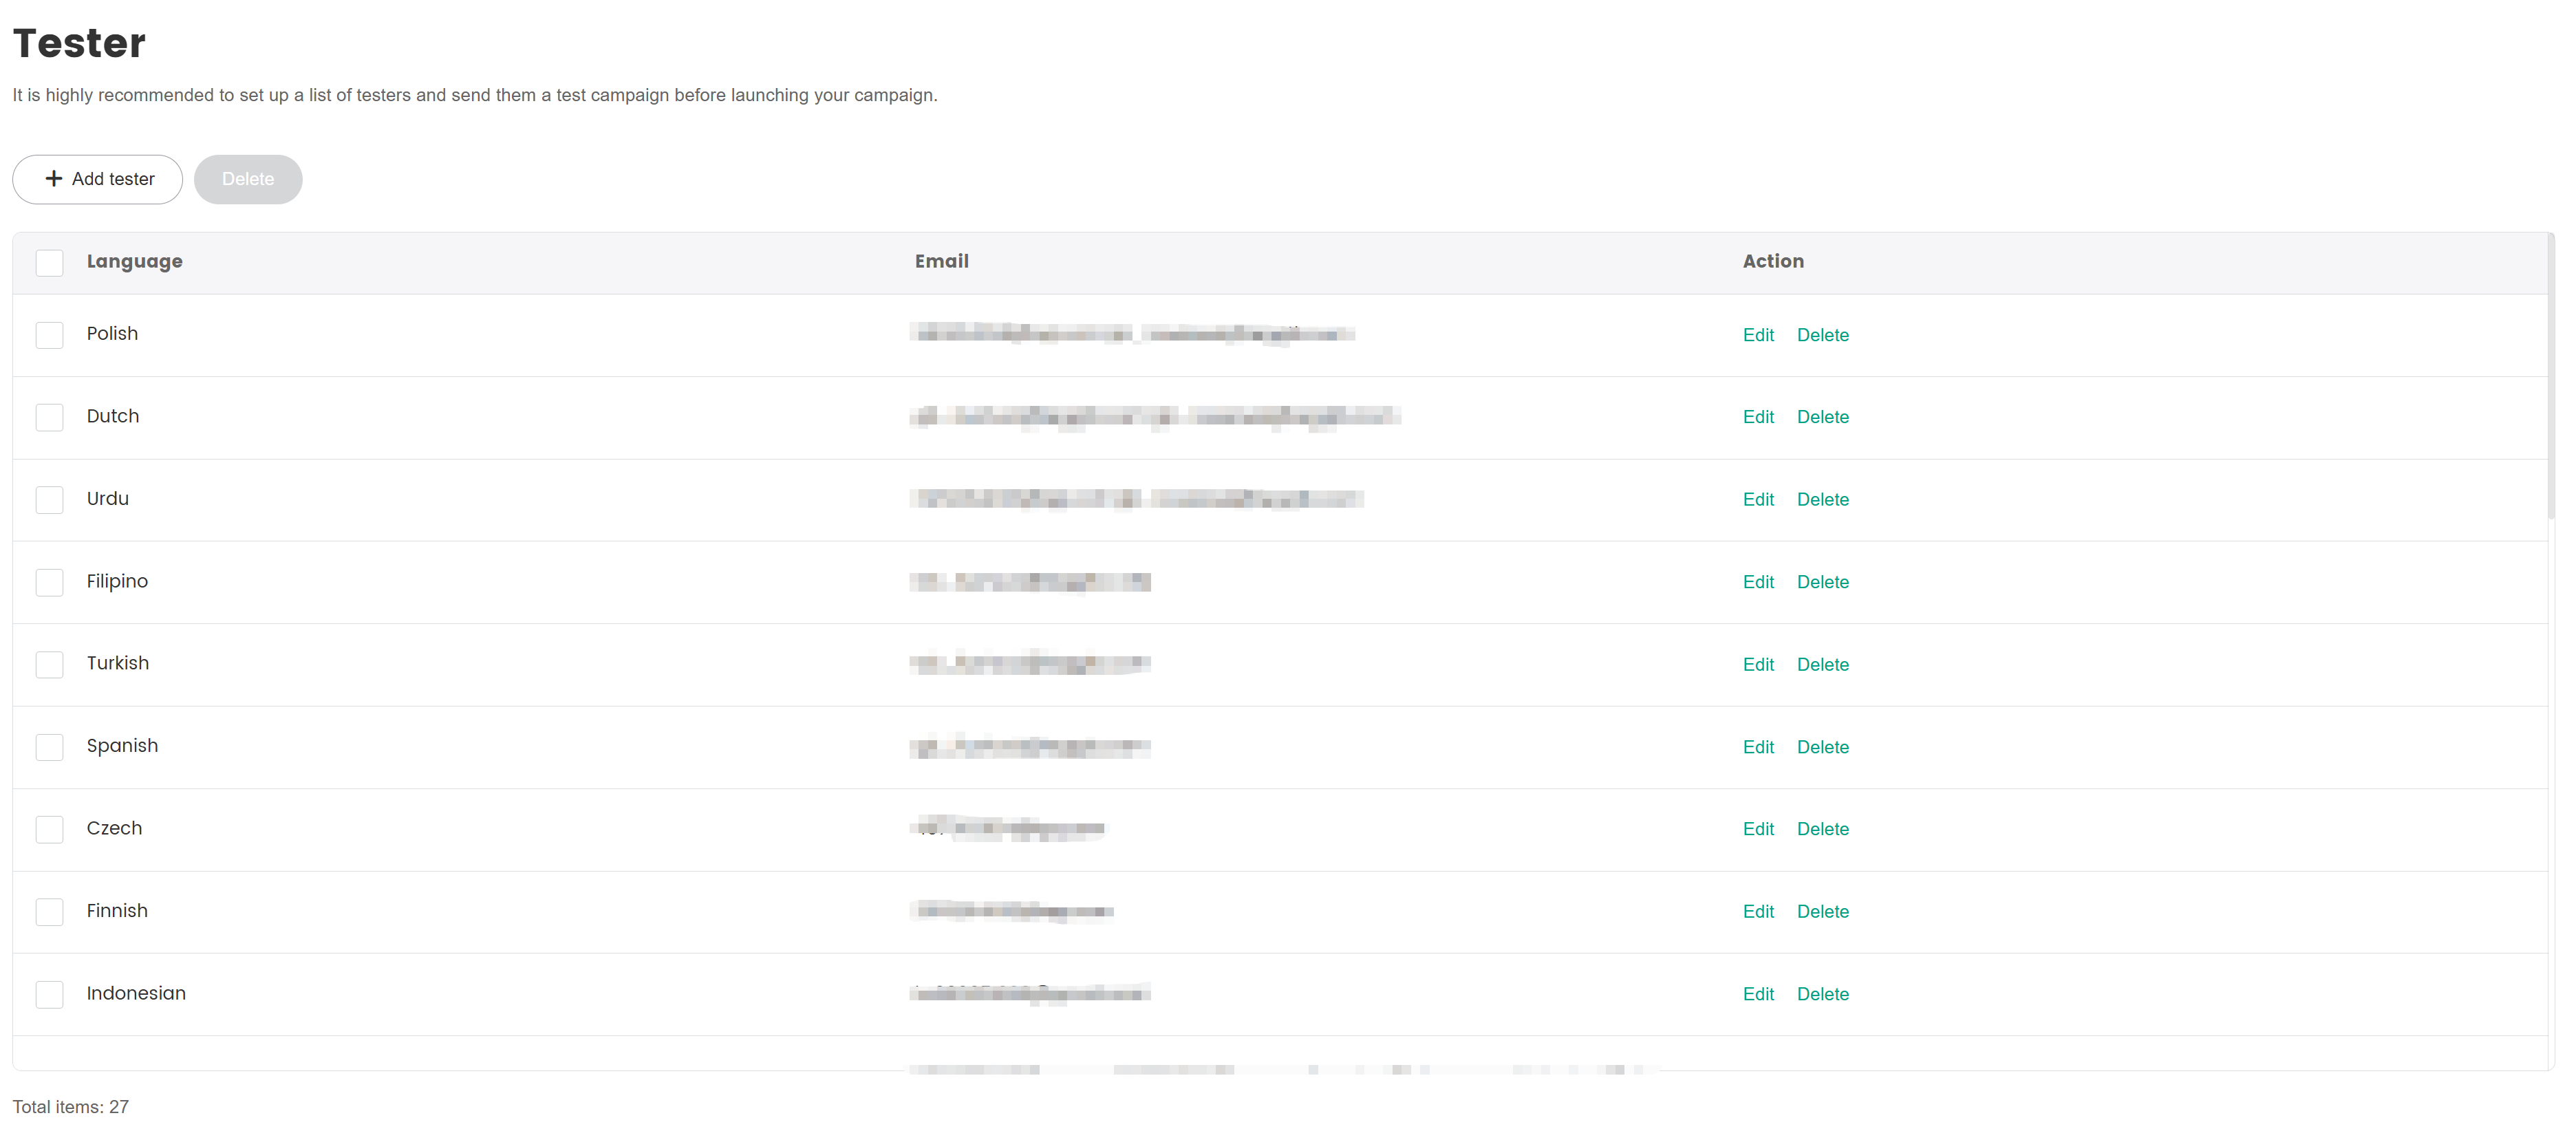Select the Dutch tester checkbox

pos(49,417)
